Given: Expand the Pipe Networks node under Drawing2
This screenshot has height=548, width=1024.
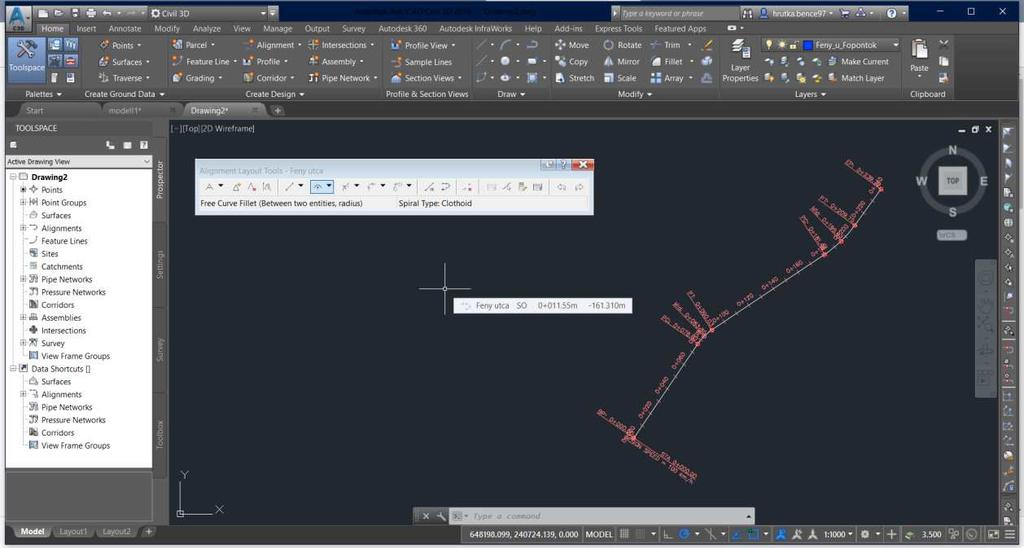Looking at the screenshot, I should coord(23,279).
